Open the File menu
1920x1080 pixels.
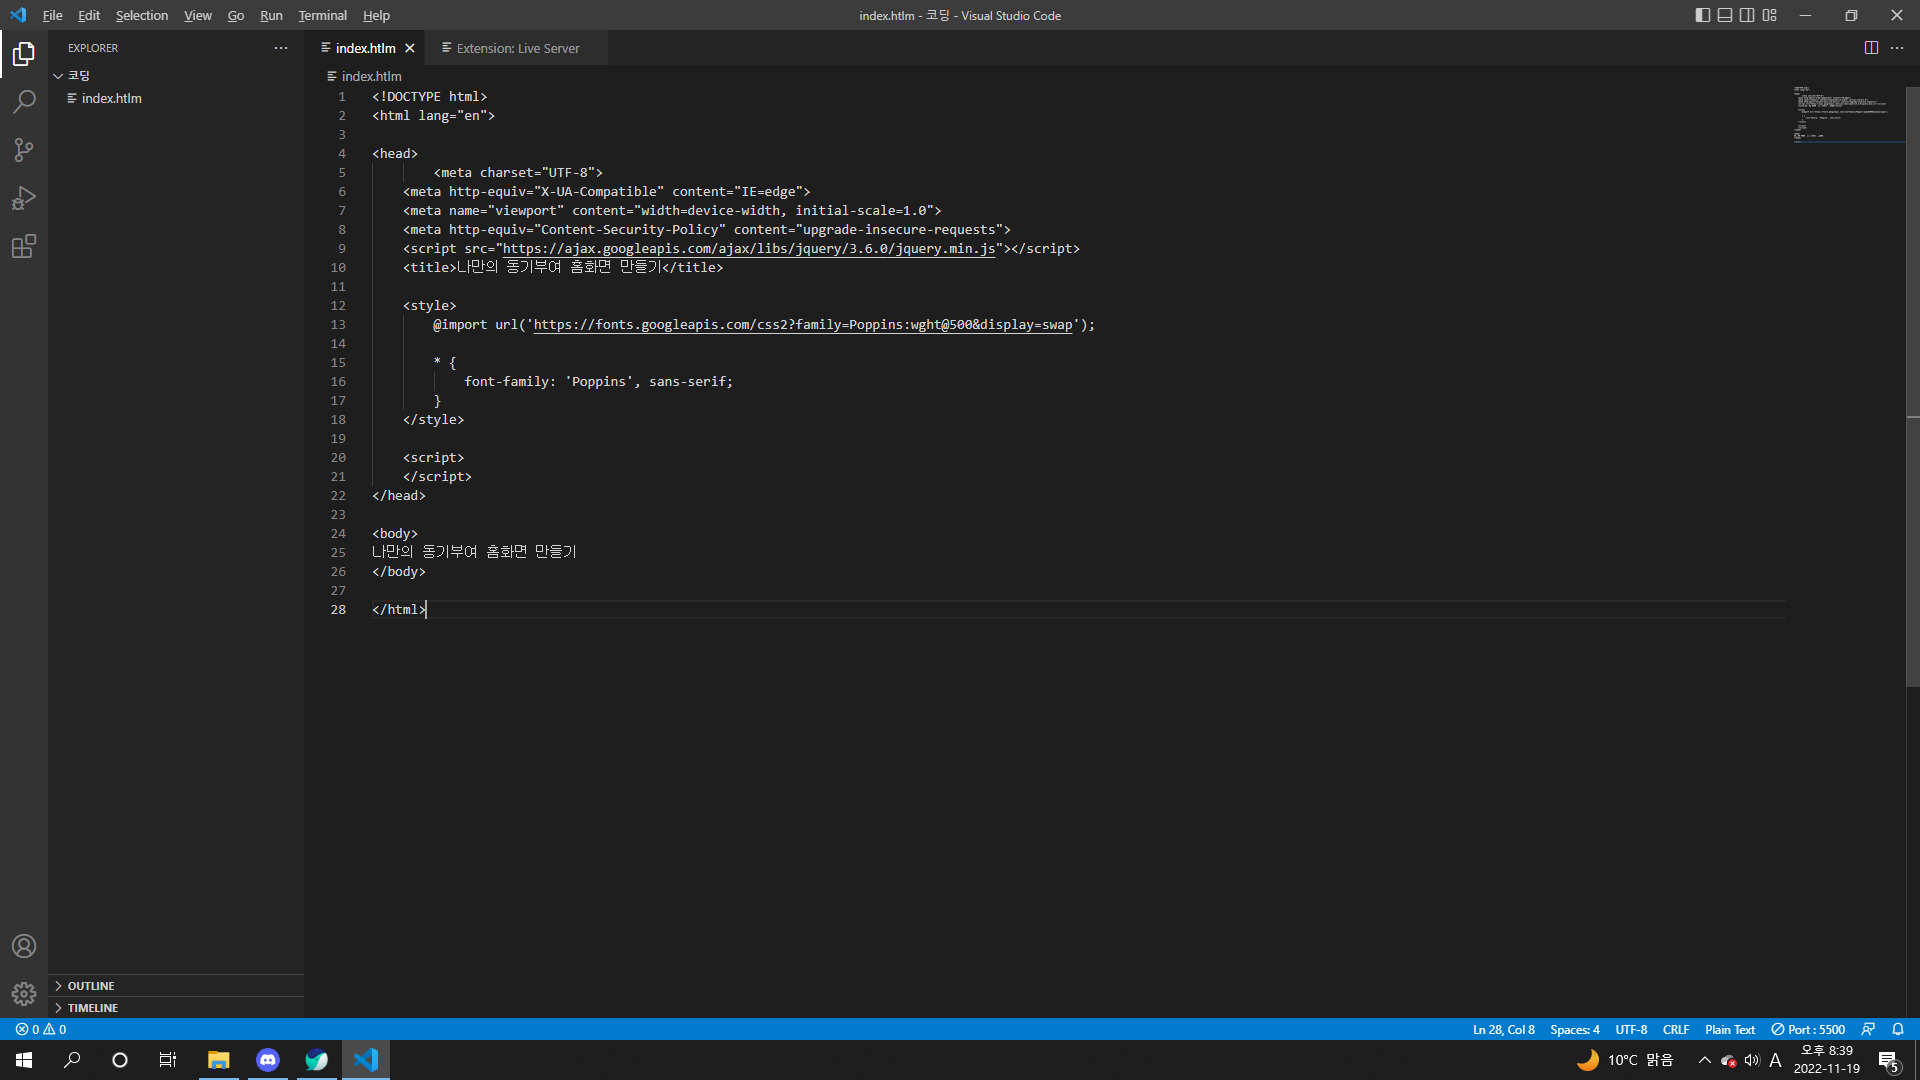(53, 15)
